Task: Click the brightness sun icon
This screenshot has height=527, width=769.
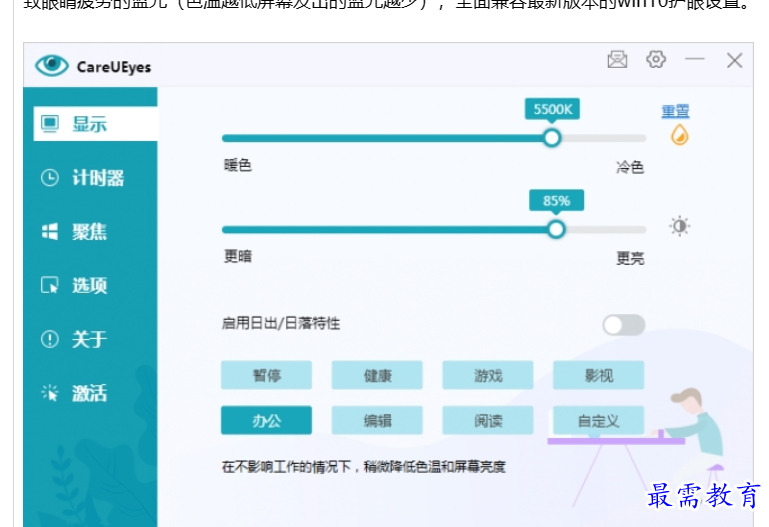Action: (x=679, y=226)
